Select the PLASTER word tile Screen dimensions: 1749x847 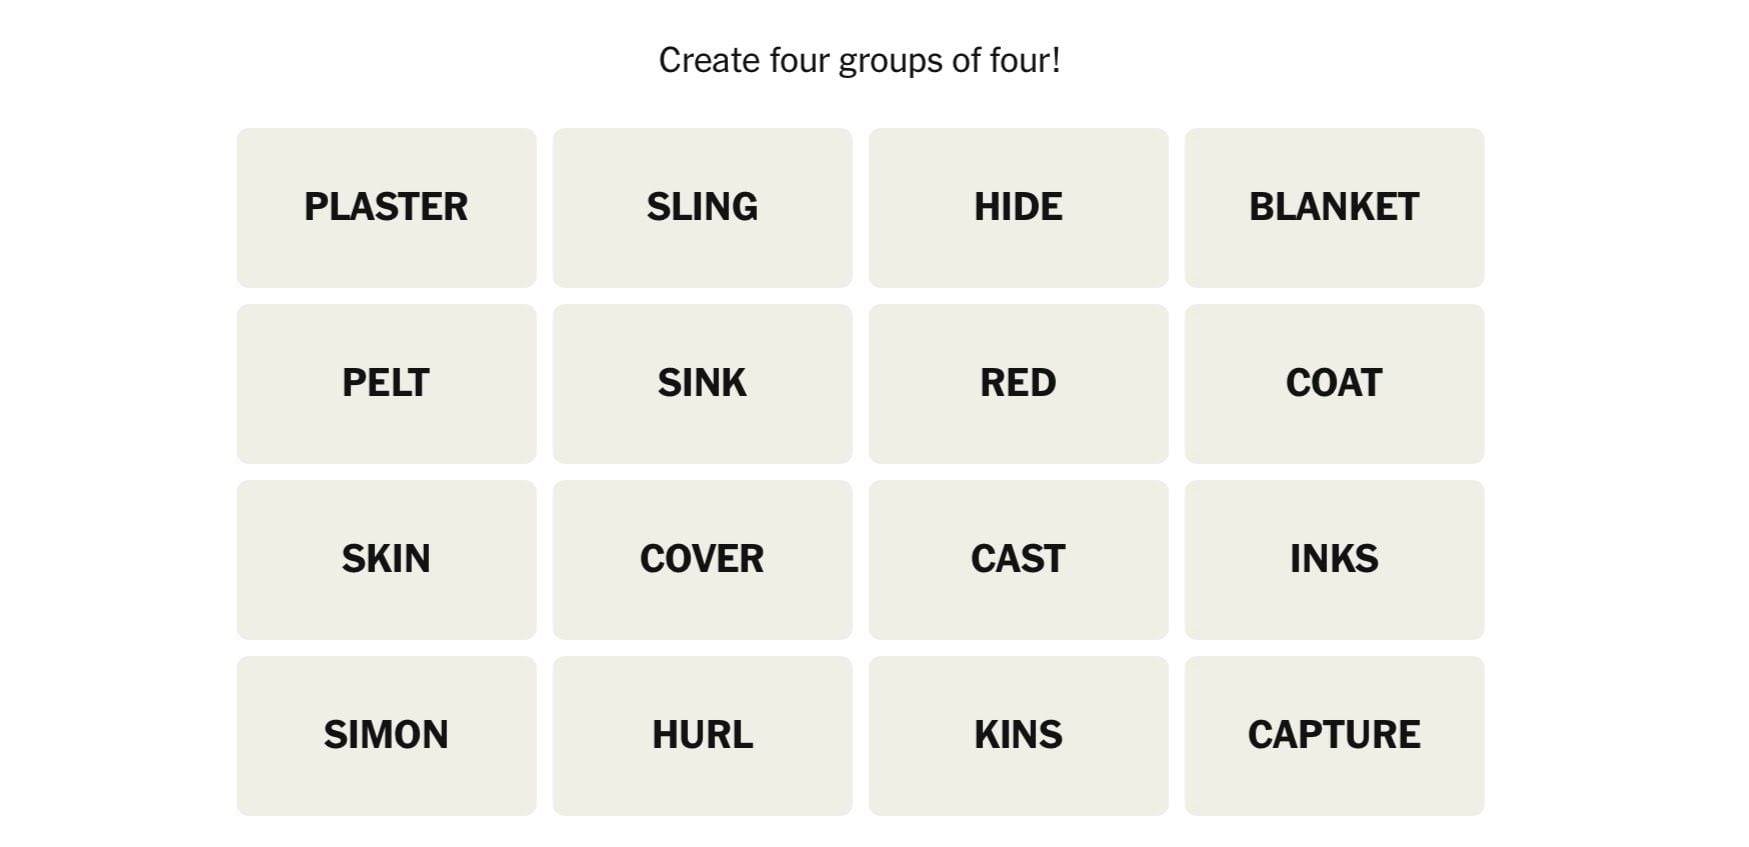point(386,207)
